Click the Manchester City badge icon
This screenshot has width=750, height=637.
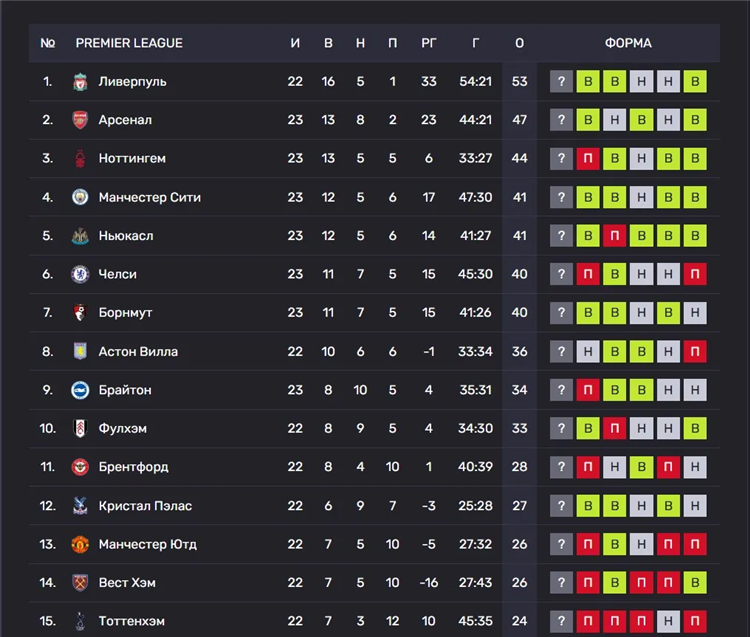click(80, 197)
